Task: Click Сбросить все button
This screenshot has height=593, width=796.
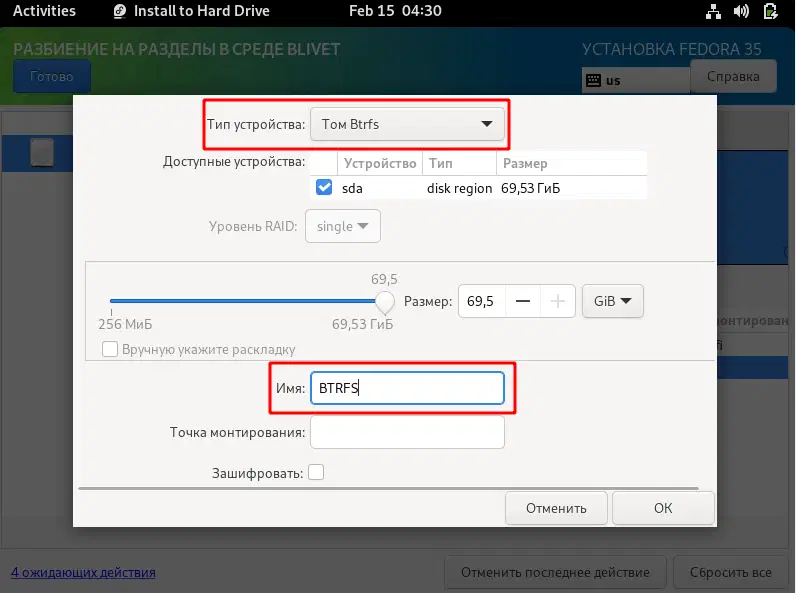Action: (731, 572)
